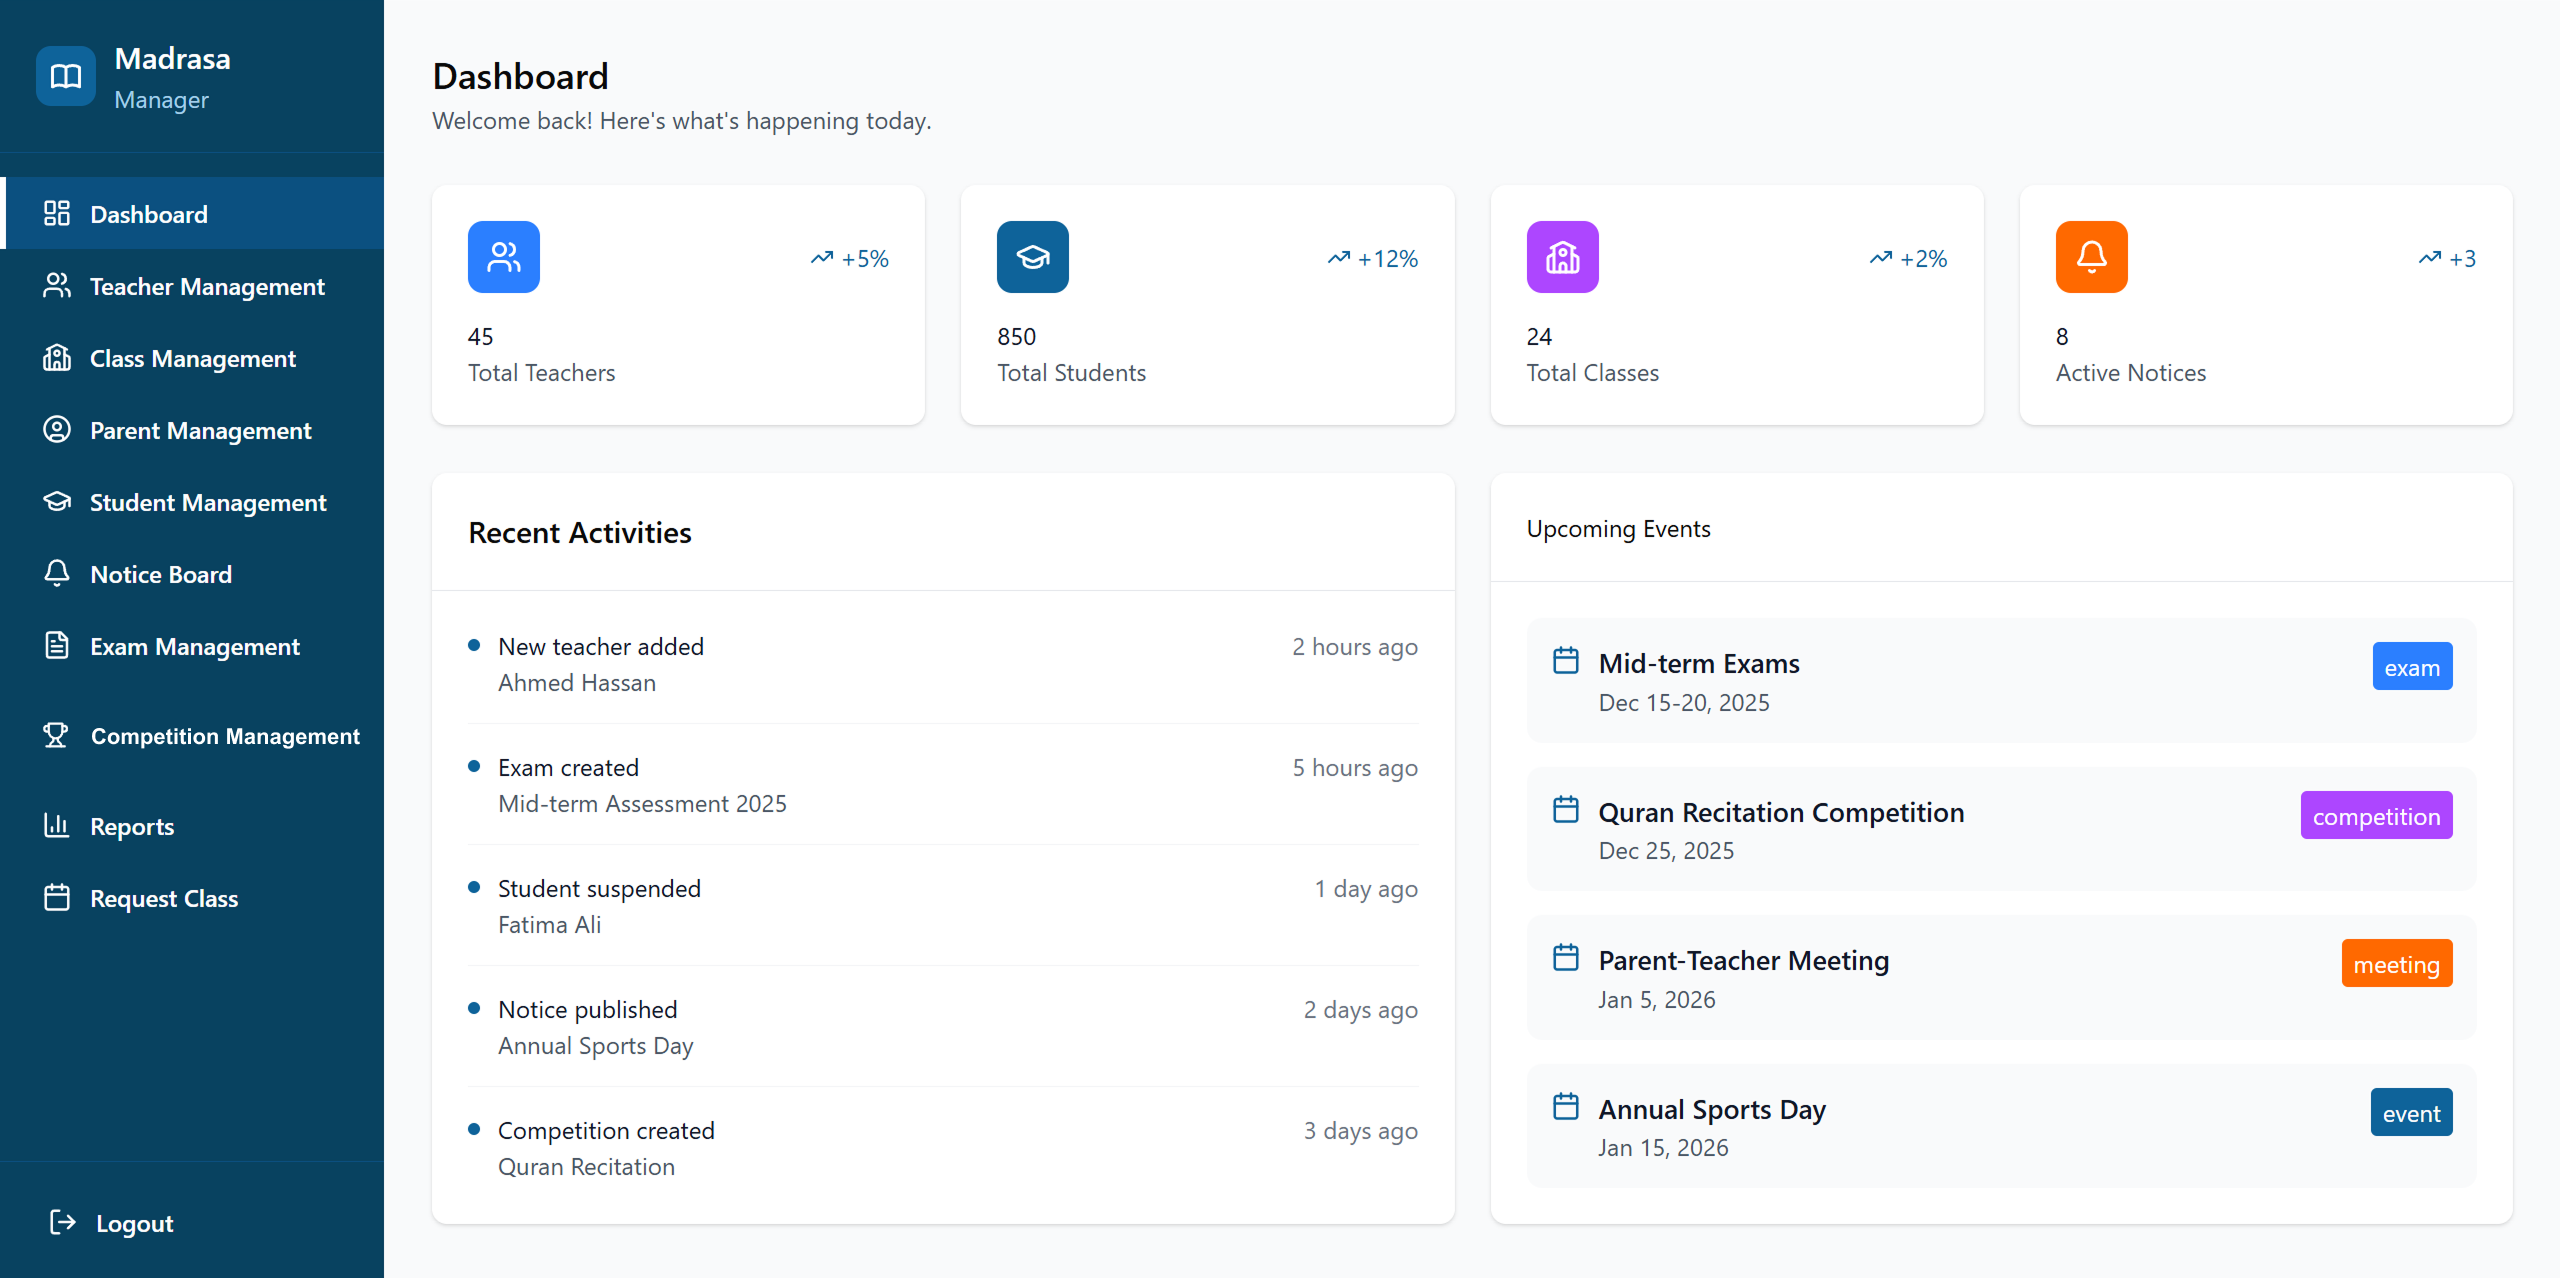Click the purple Total Classes icon
2560x1278 pixels.
pos(1562,257)
